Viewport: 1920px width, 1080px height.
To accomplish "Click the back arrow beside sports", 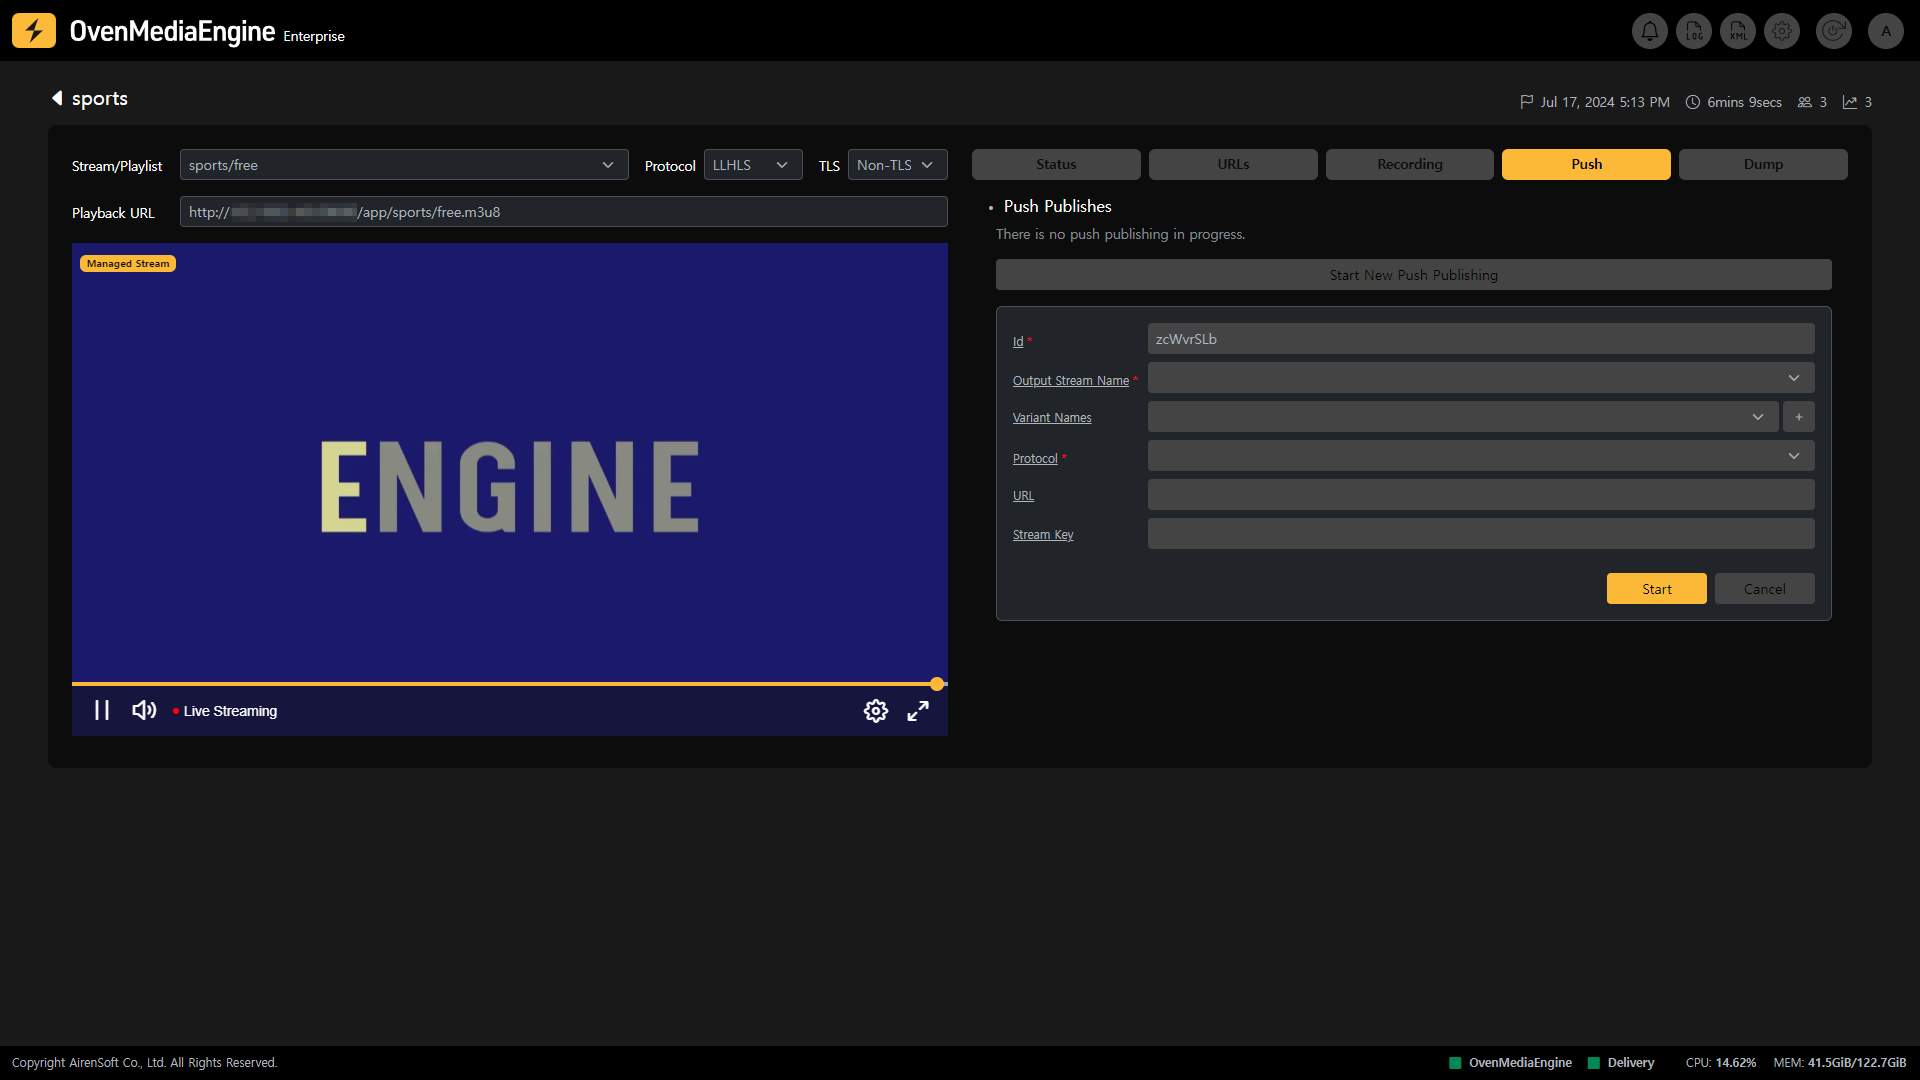I will 57,98.
